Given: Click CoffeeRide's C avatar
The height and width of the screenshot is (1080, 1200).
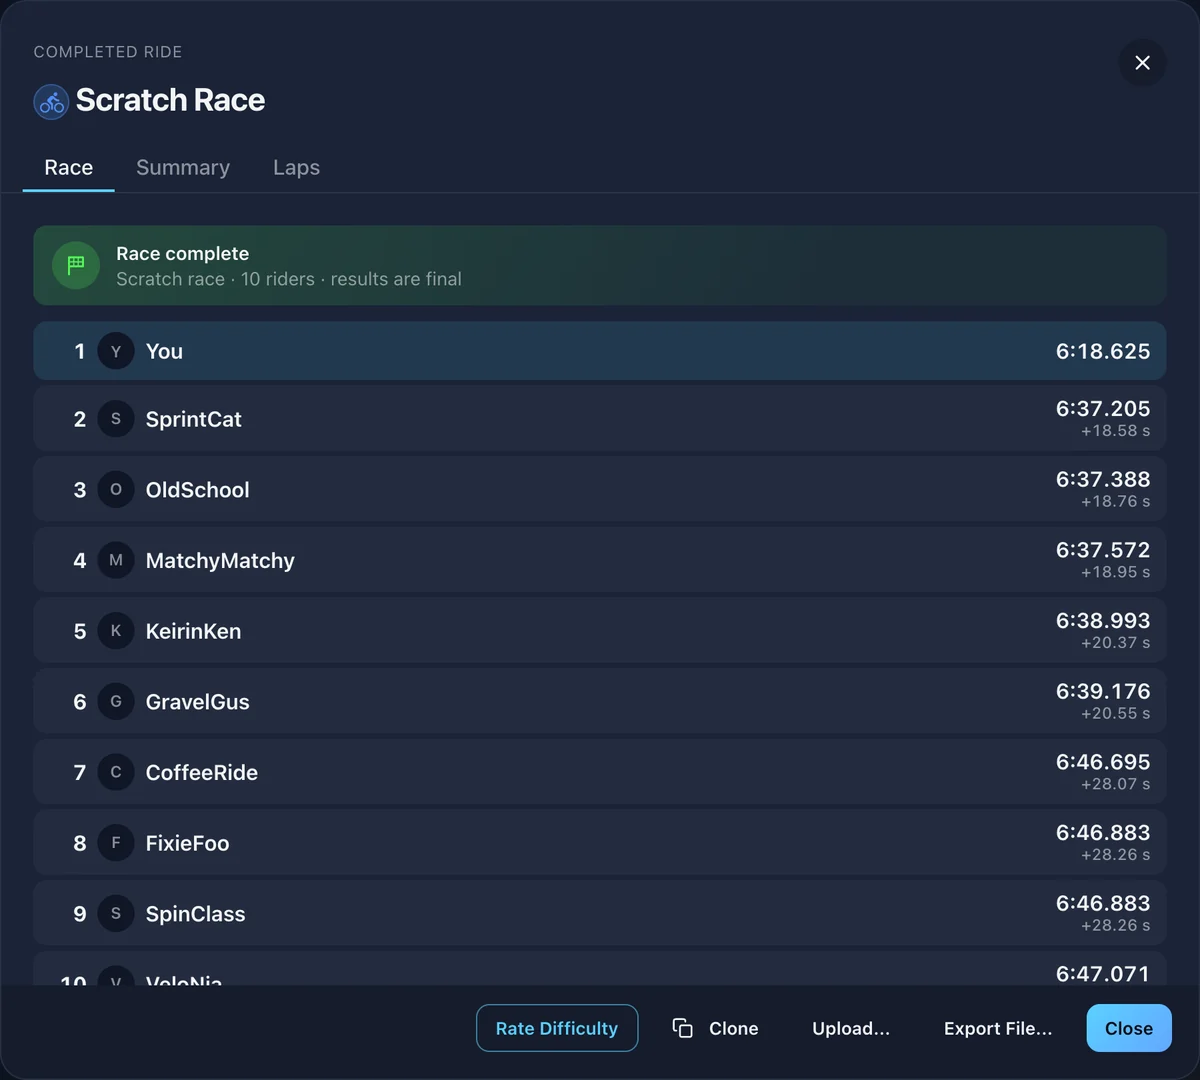Looking at the screenshot, I should click(116, 772).
